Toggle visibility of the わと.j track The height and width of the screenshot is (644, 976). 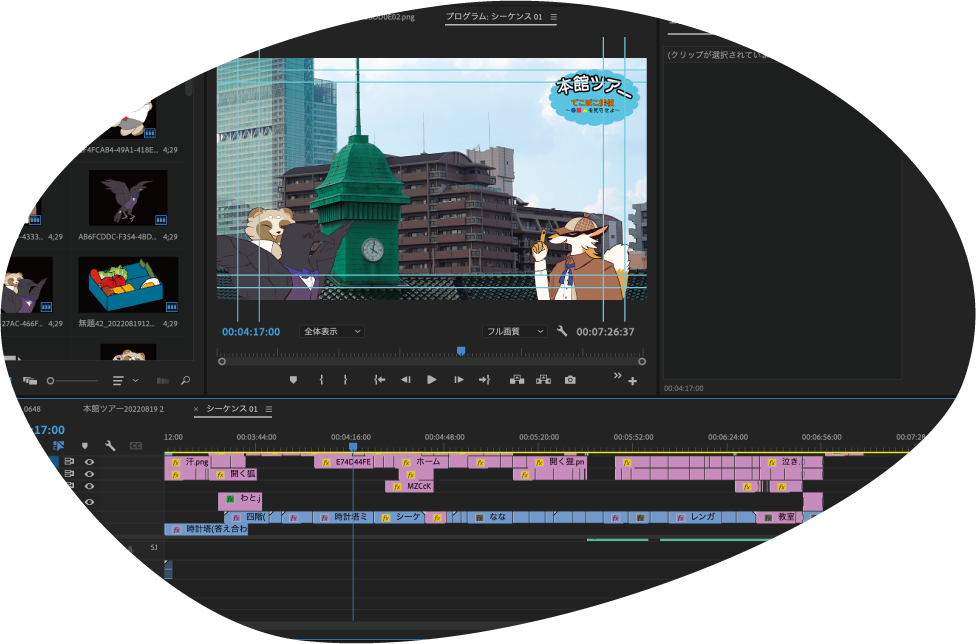coord(90,502)
